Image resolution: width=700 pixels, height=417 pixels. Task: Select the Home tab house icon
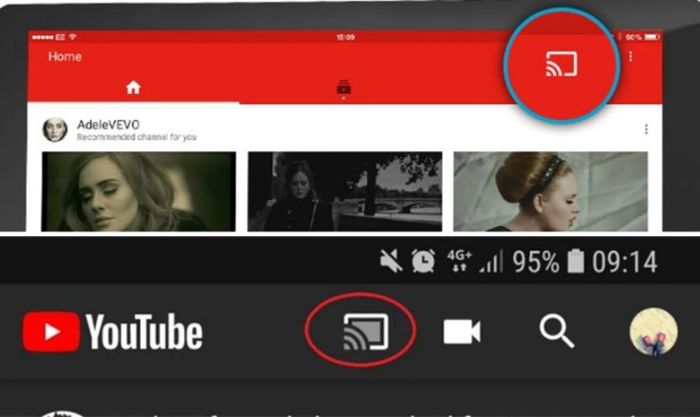(x=133, y=87)
